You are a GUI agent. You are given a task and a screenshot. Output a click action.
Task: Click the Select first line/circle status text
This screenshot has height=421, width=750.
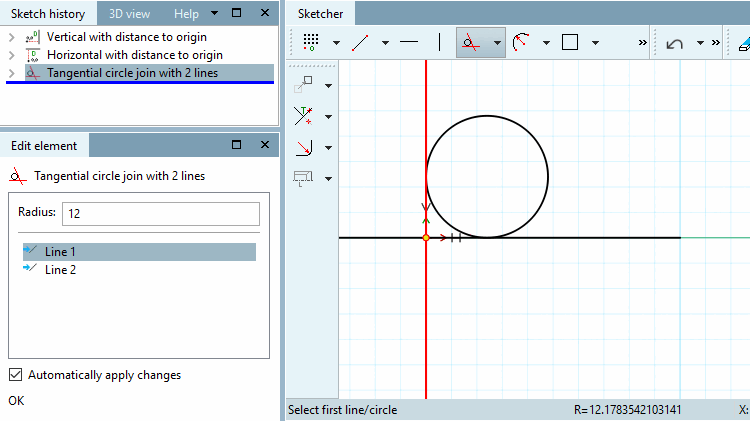(342, 410)
